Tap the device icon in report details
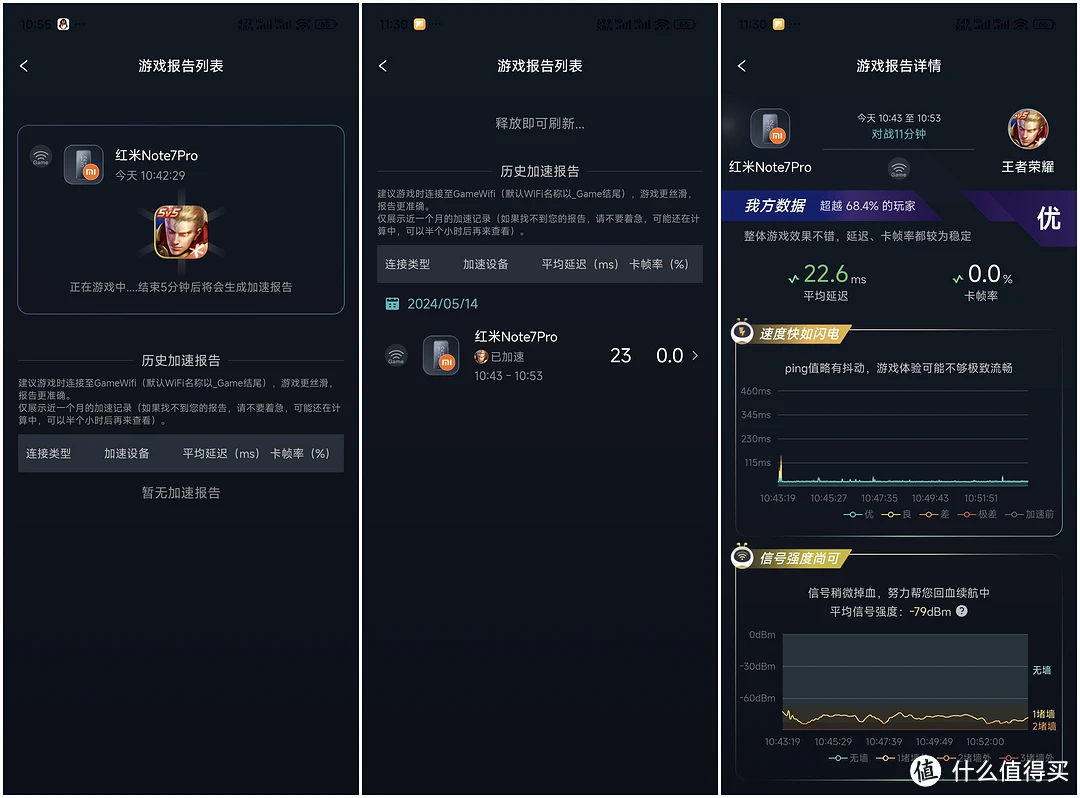Screen dimensions: 1080x798 [x=770, y=128]
